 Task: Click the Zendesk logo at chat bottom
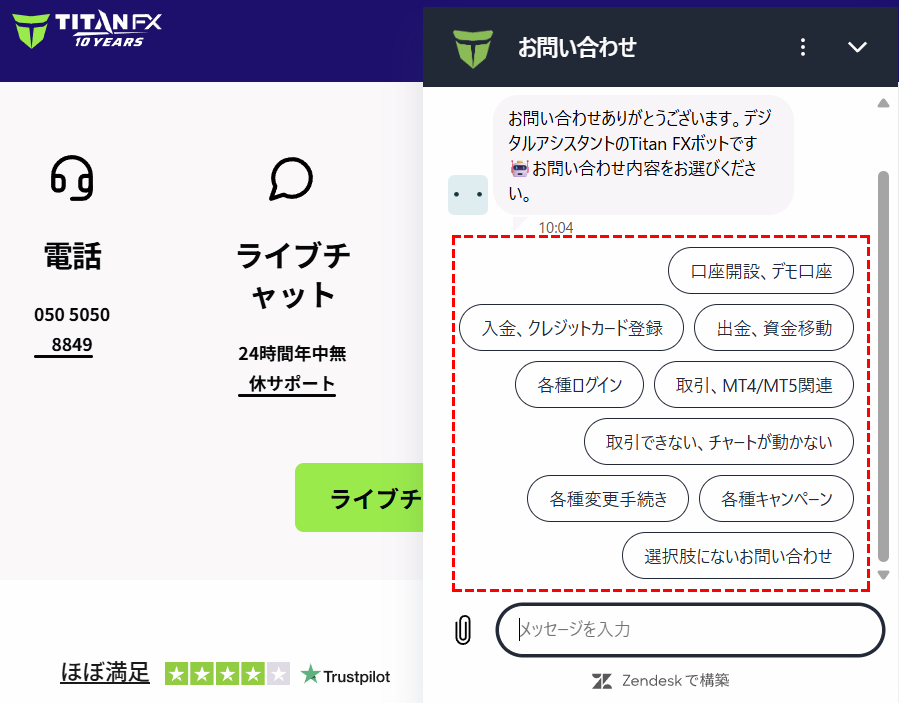(601, 681)
